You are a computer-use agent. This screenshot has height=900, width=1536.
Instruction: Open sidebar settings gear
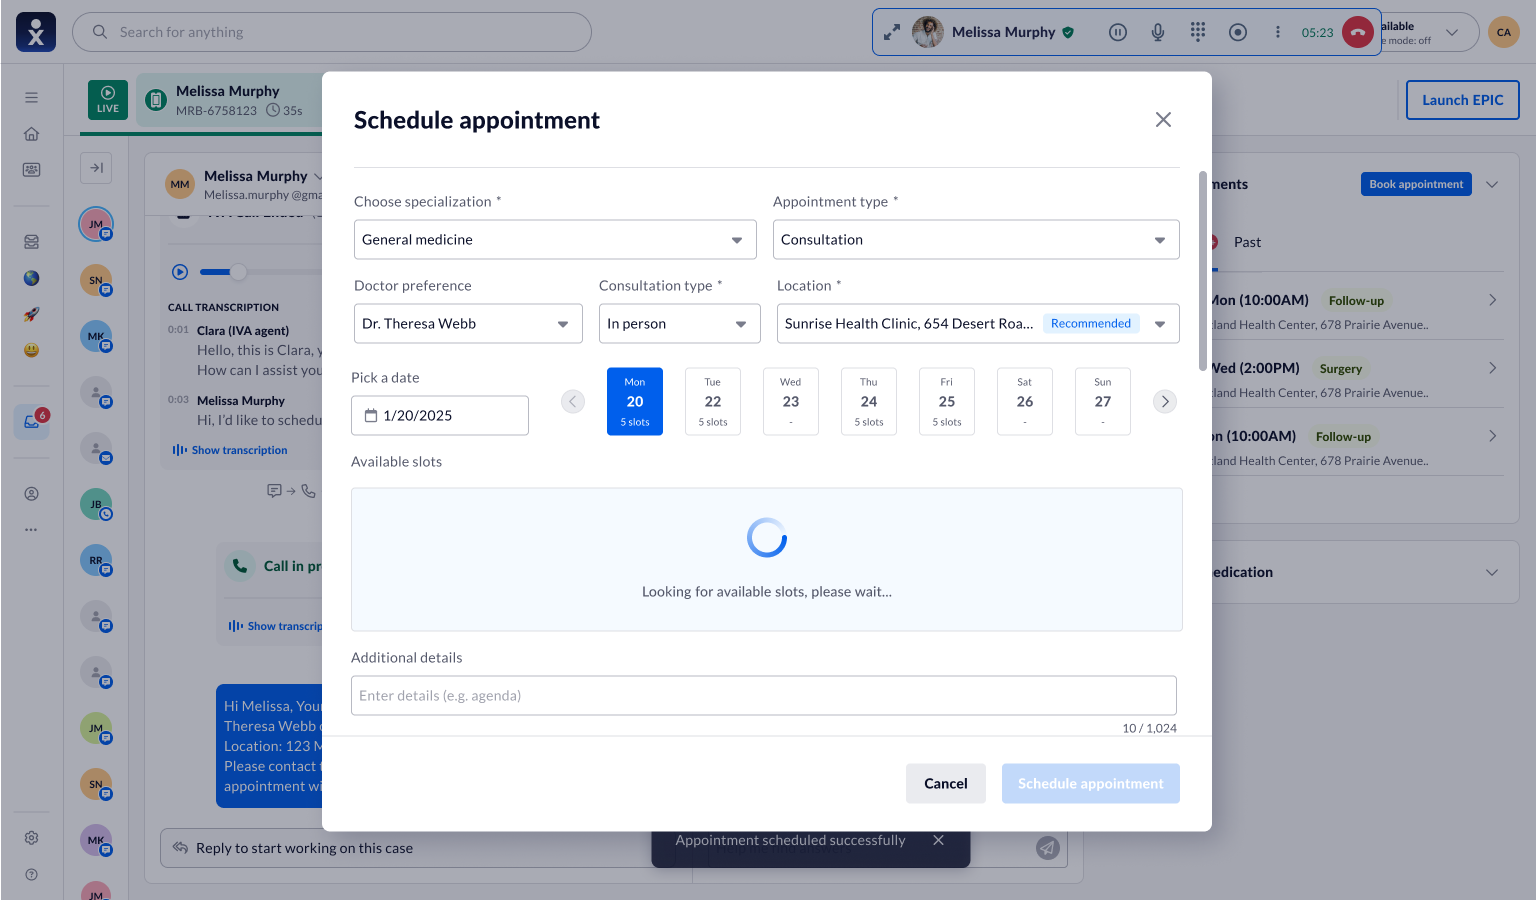32,838
